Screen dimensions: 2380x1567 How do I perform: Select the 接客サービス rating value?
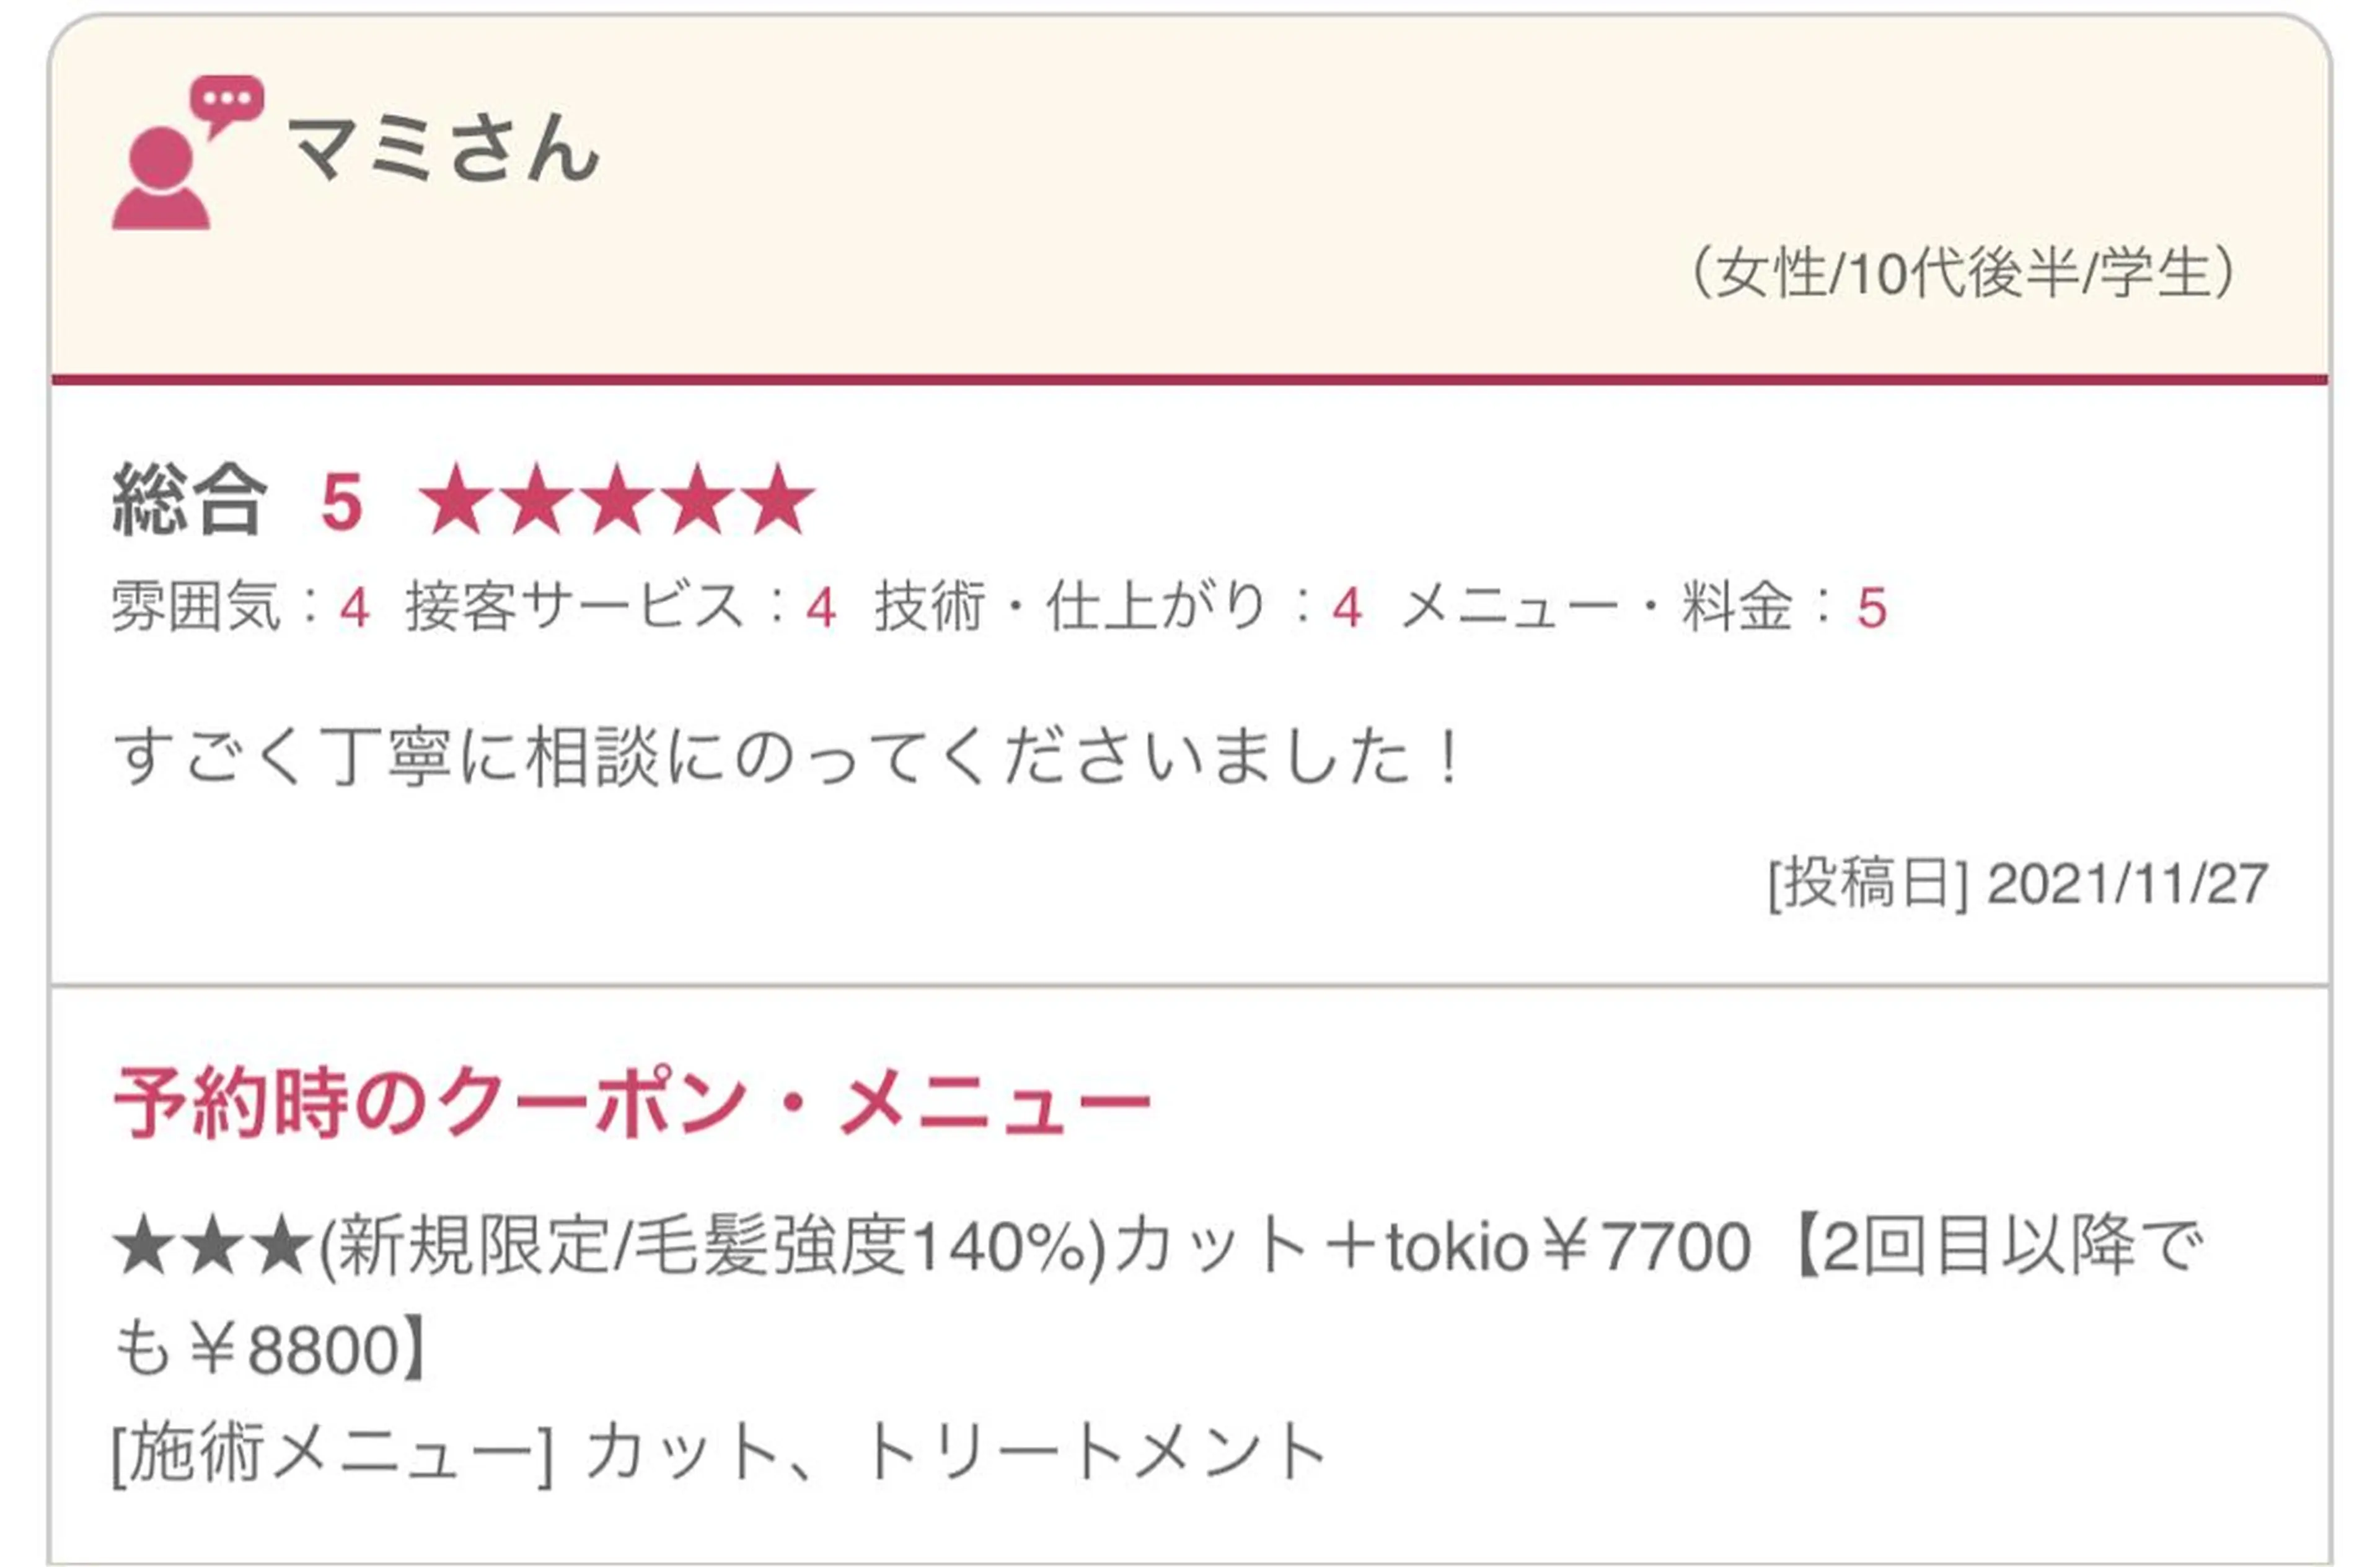click(x=821, y=607)
